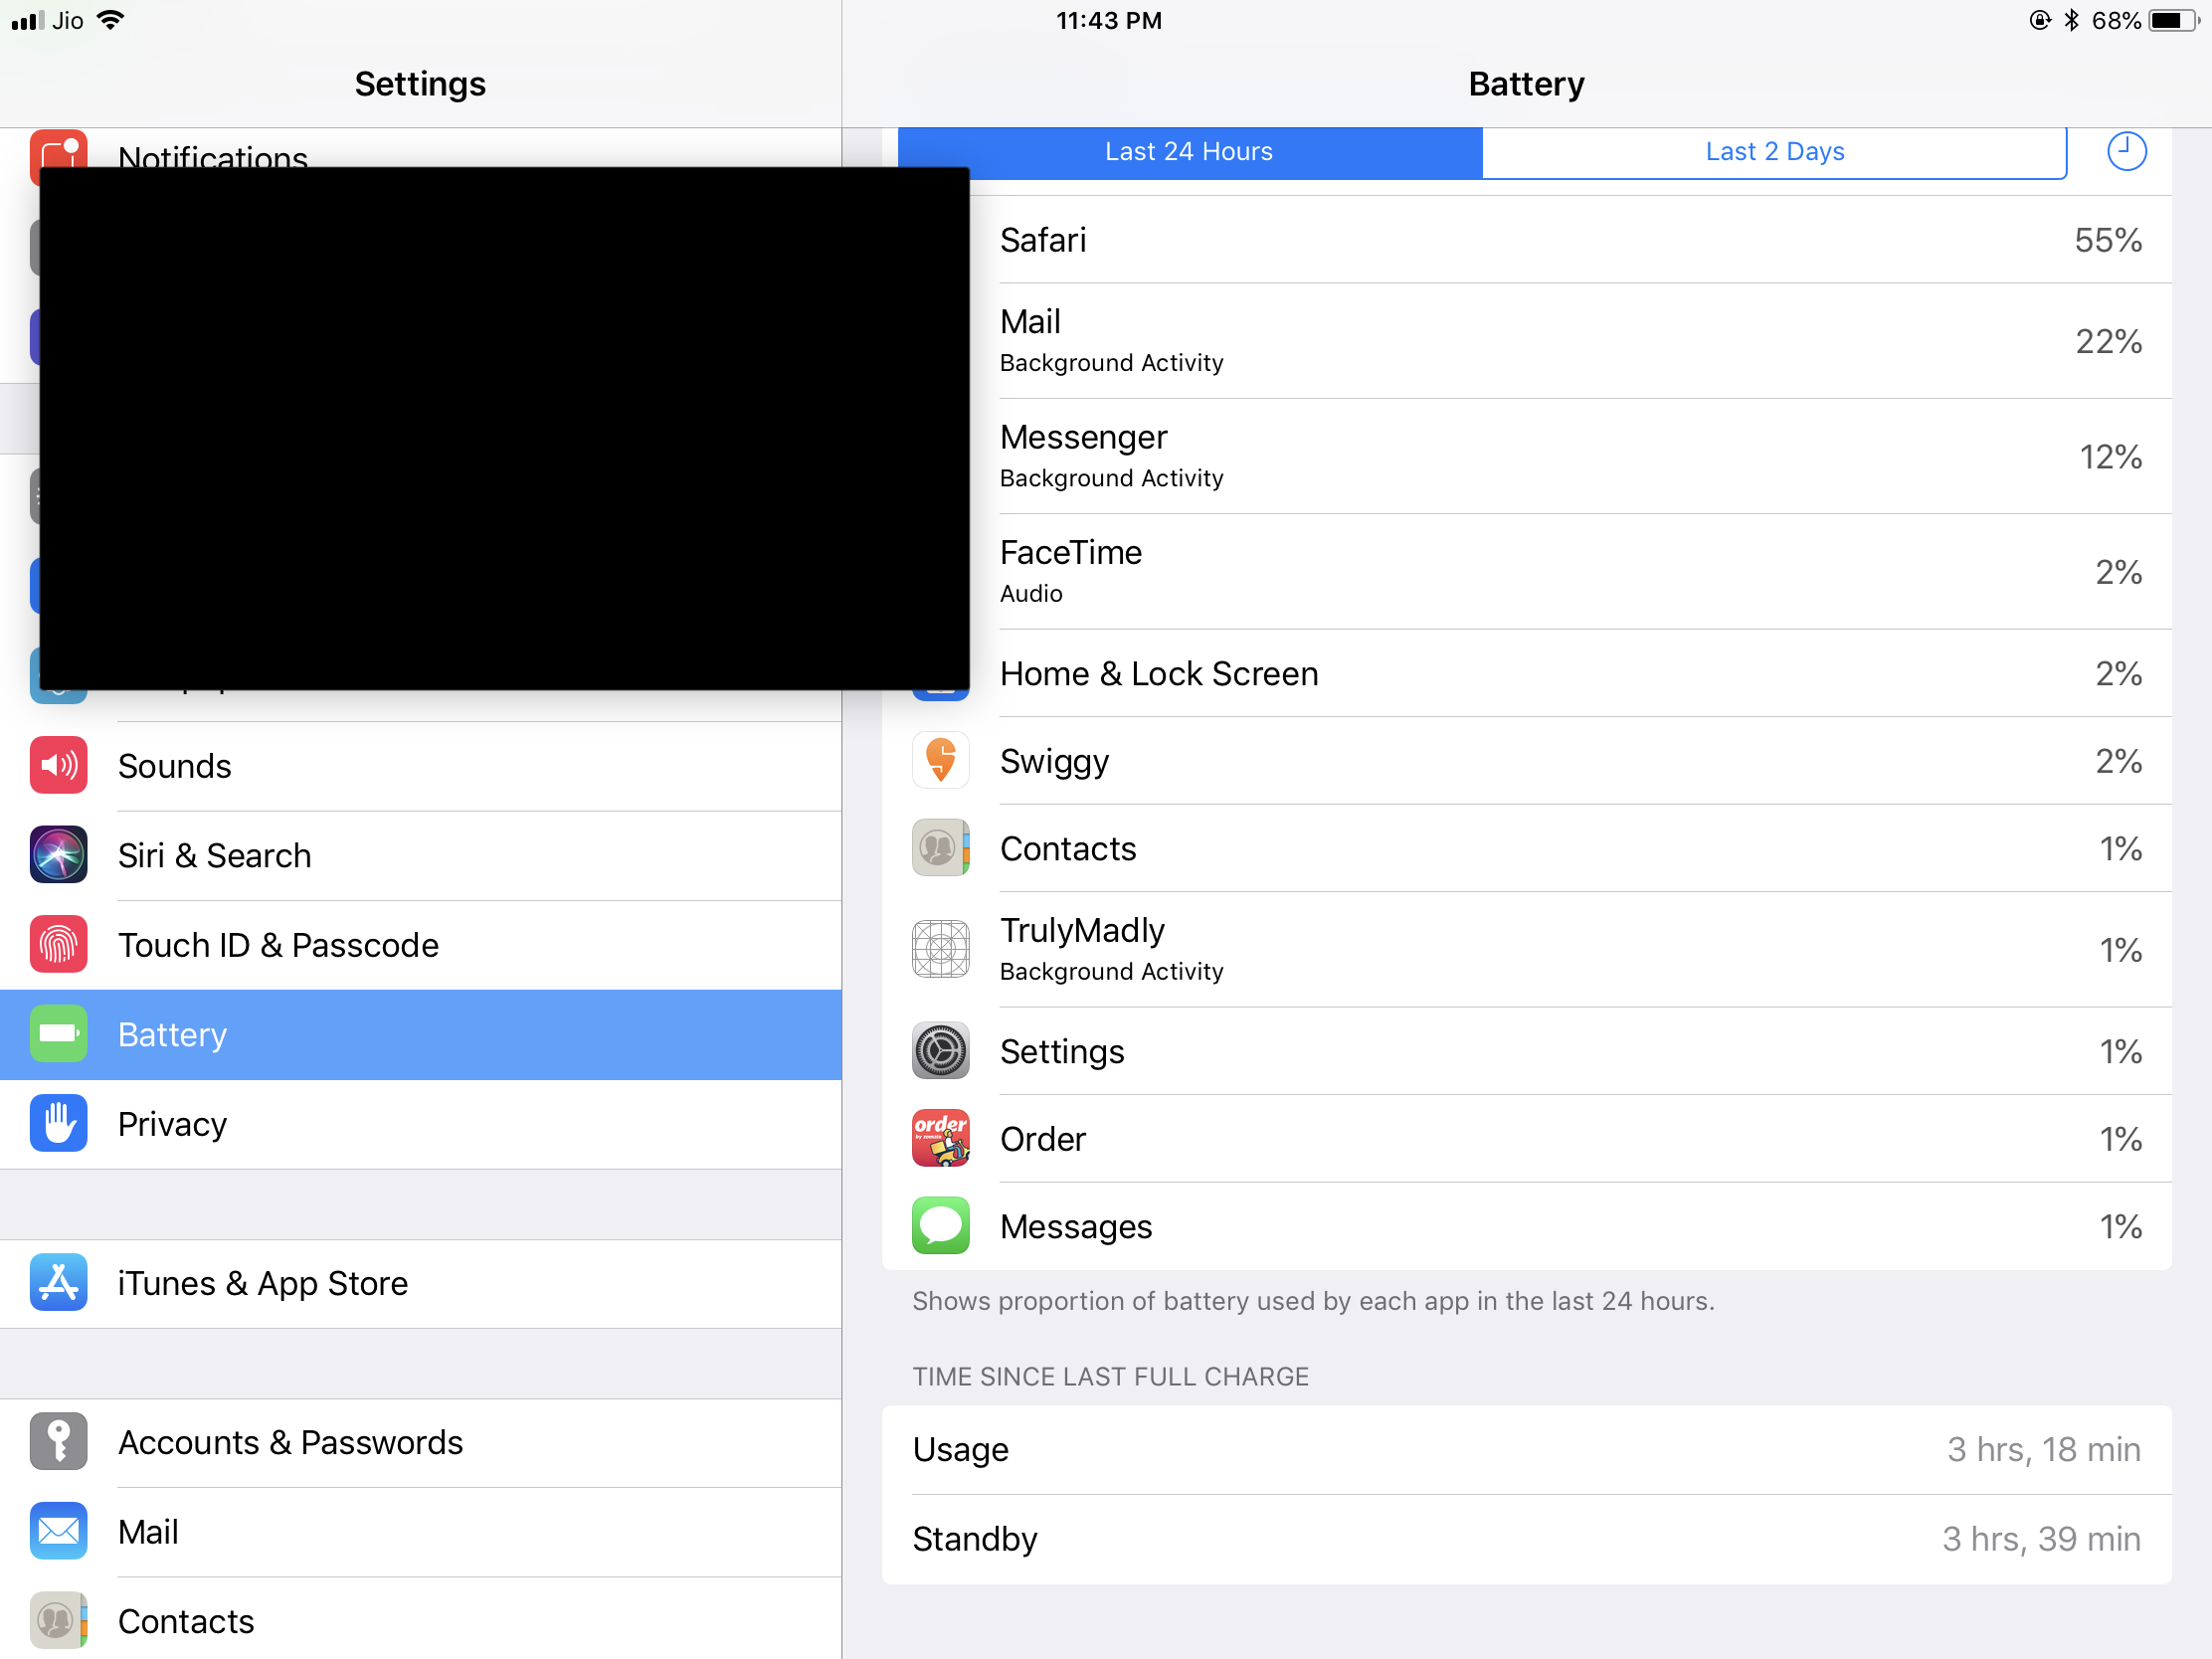Tap the Contacts icon in Settings sidebar
The width and height of the screenshot is (2212, 1659).
(58, 1621)
